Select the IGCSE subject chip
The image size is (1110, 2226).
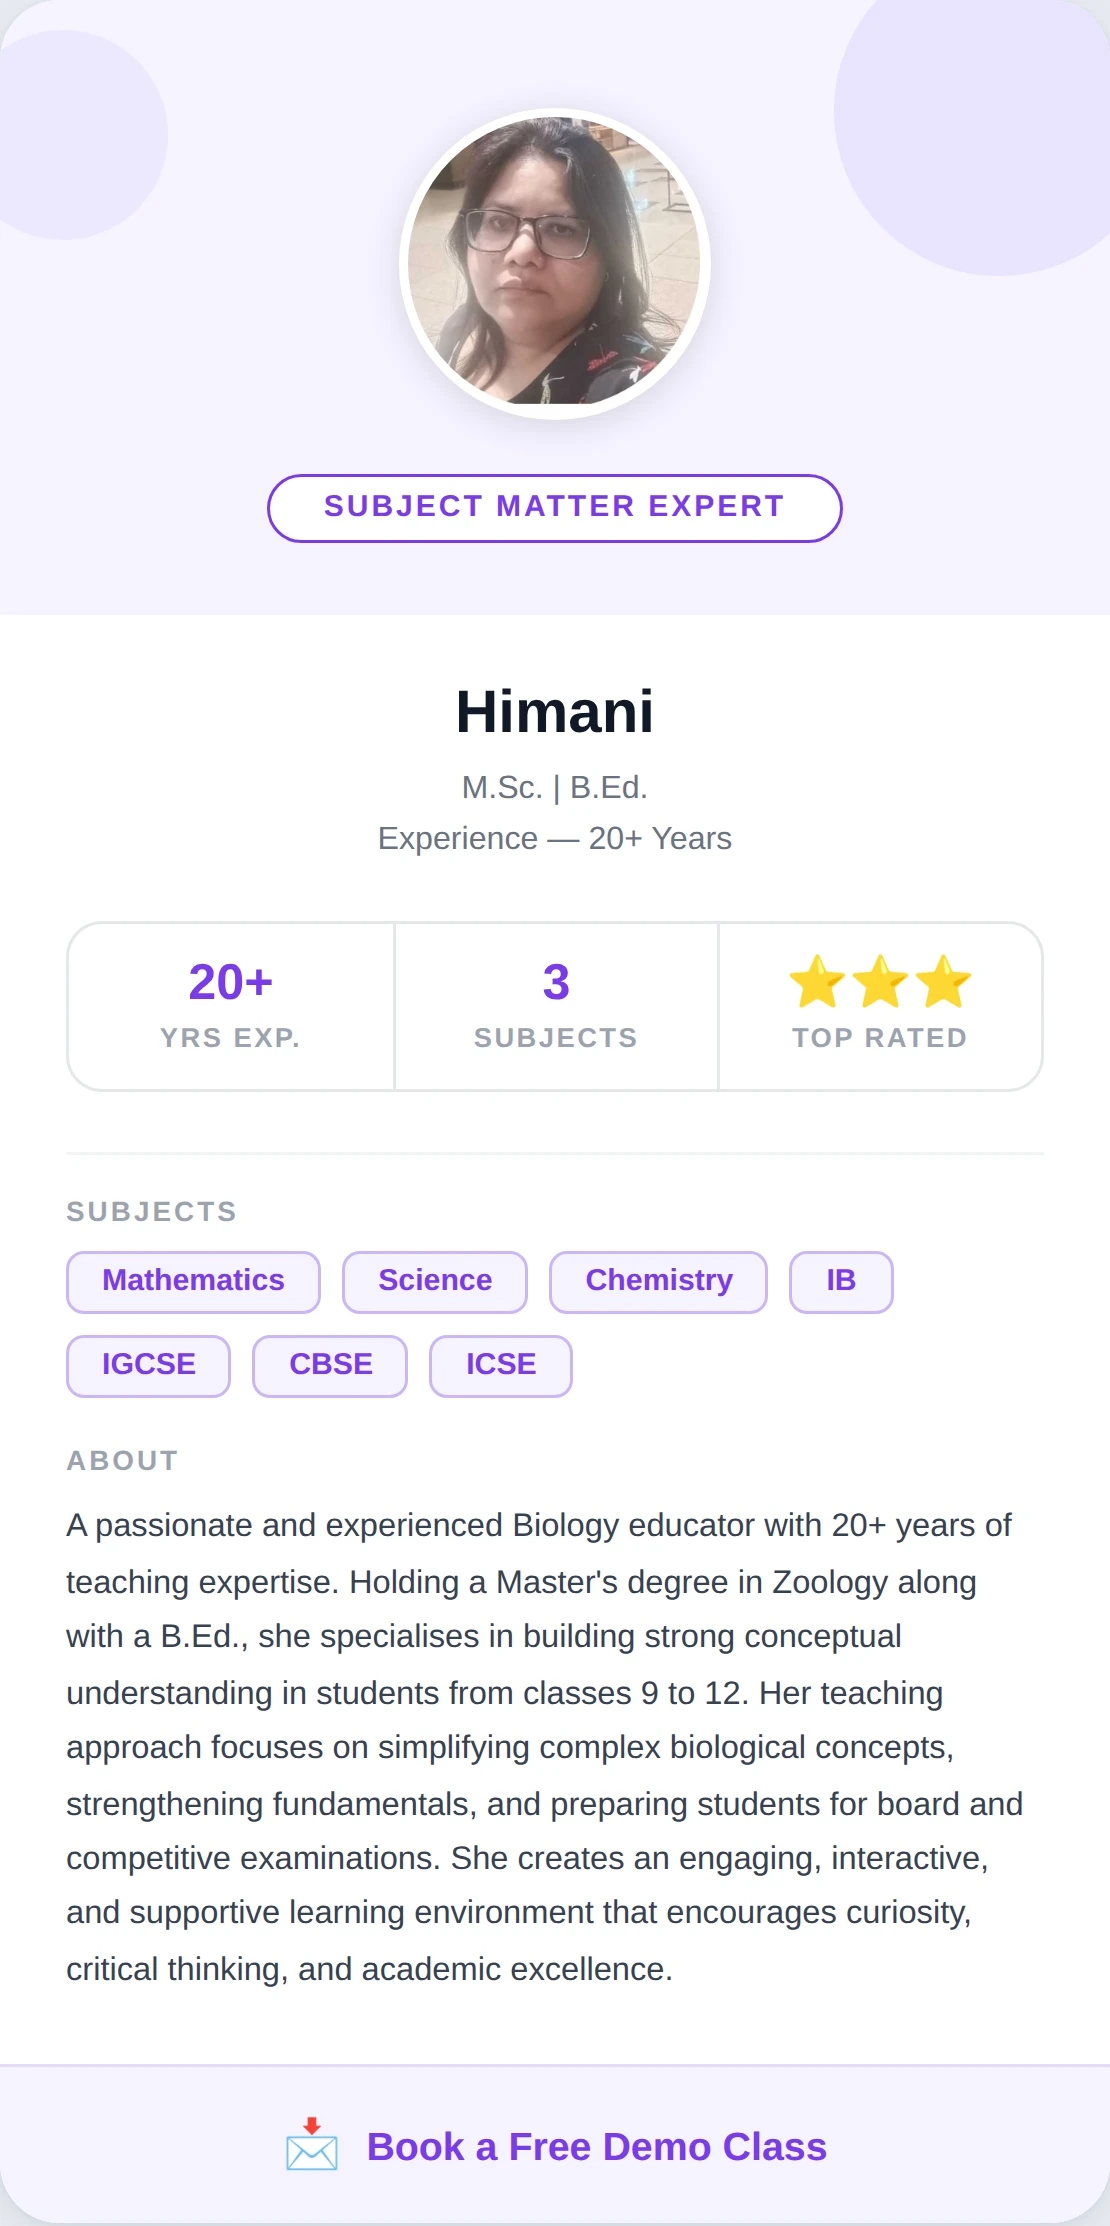click(x=147, y=1365)
